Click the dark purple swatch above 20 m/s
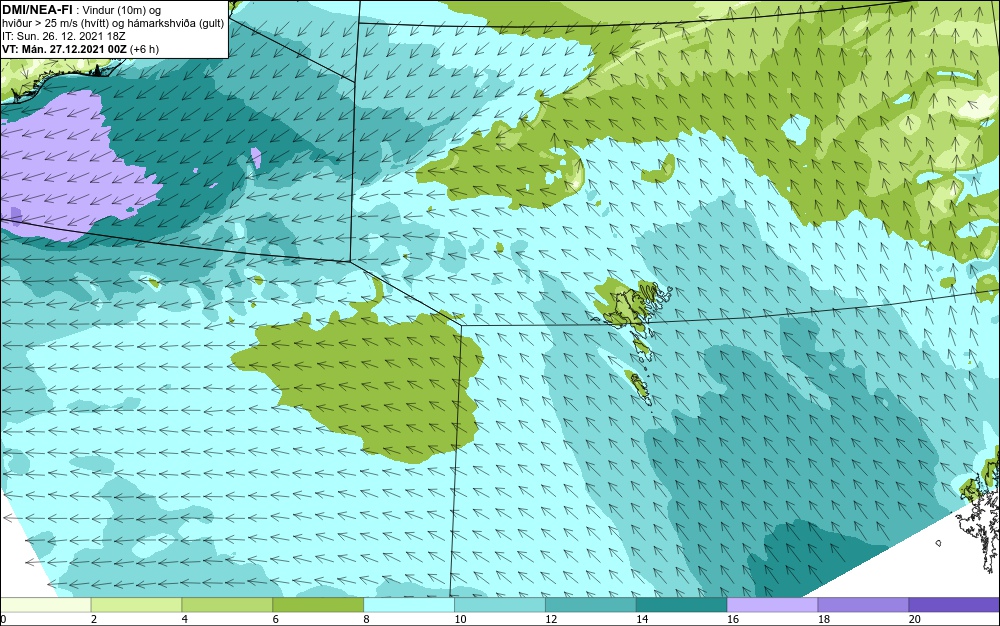Screen dimensions: 1000x626 click(954, 605)
